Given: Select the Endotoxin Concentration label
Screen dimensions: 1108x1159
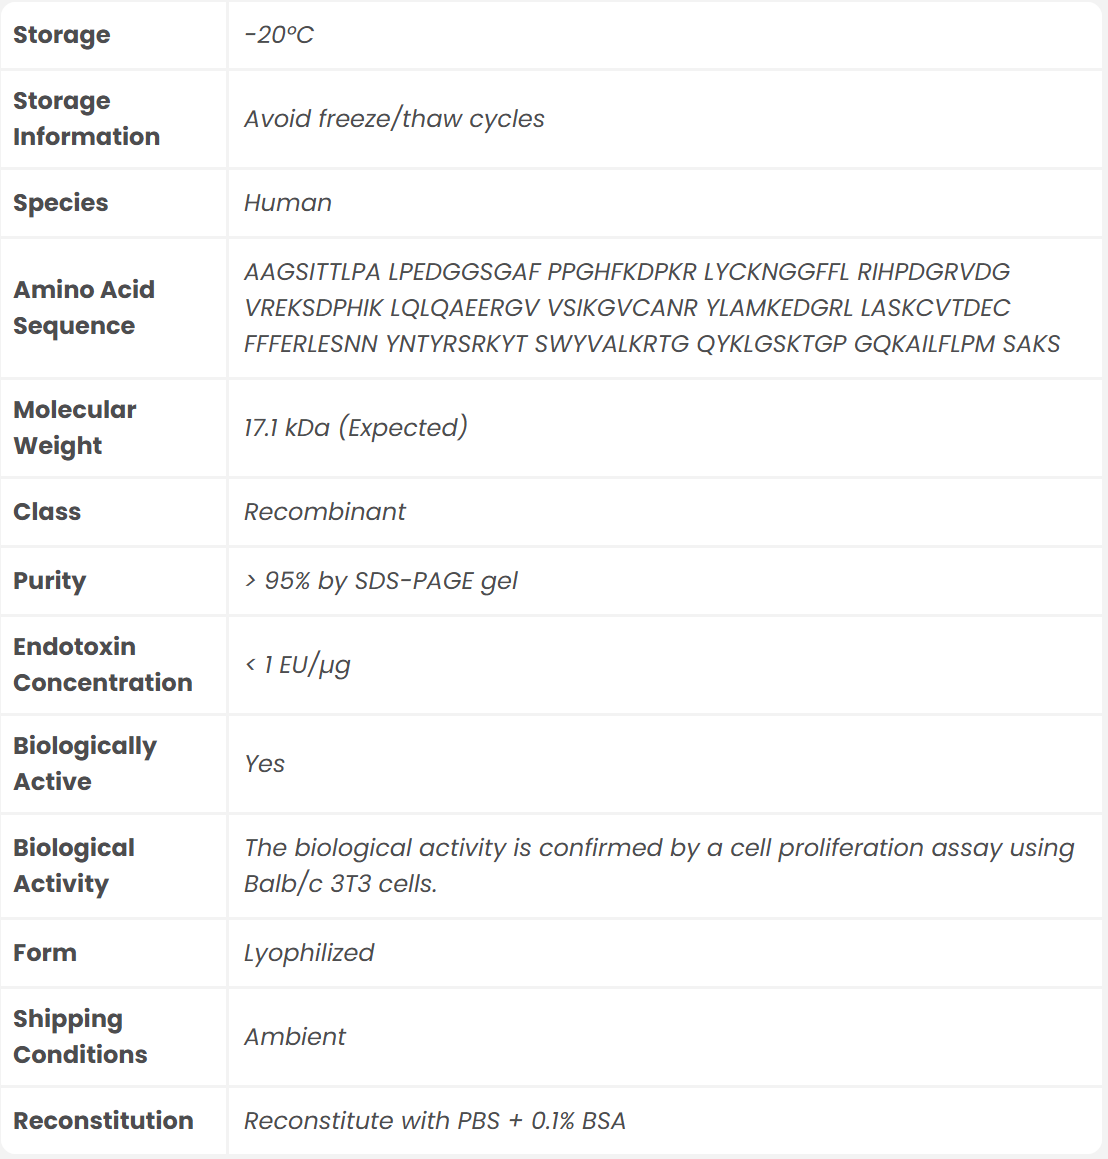Looking at the screenshot, I should coord(102,665).
